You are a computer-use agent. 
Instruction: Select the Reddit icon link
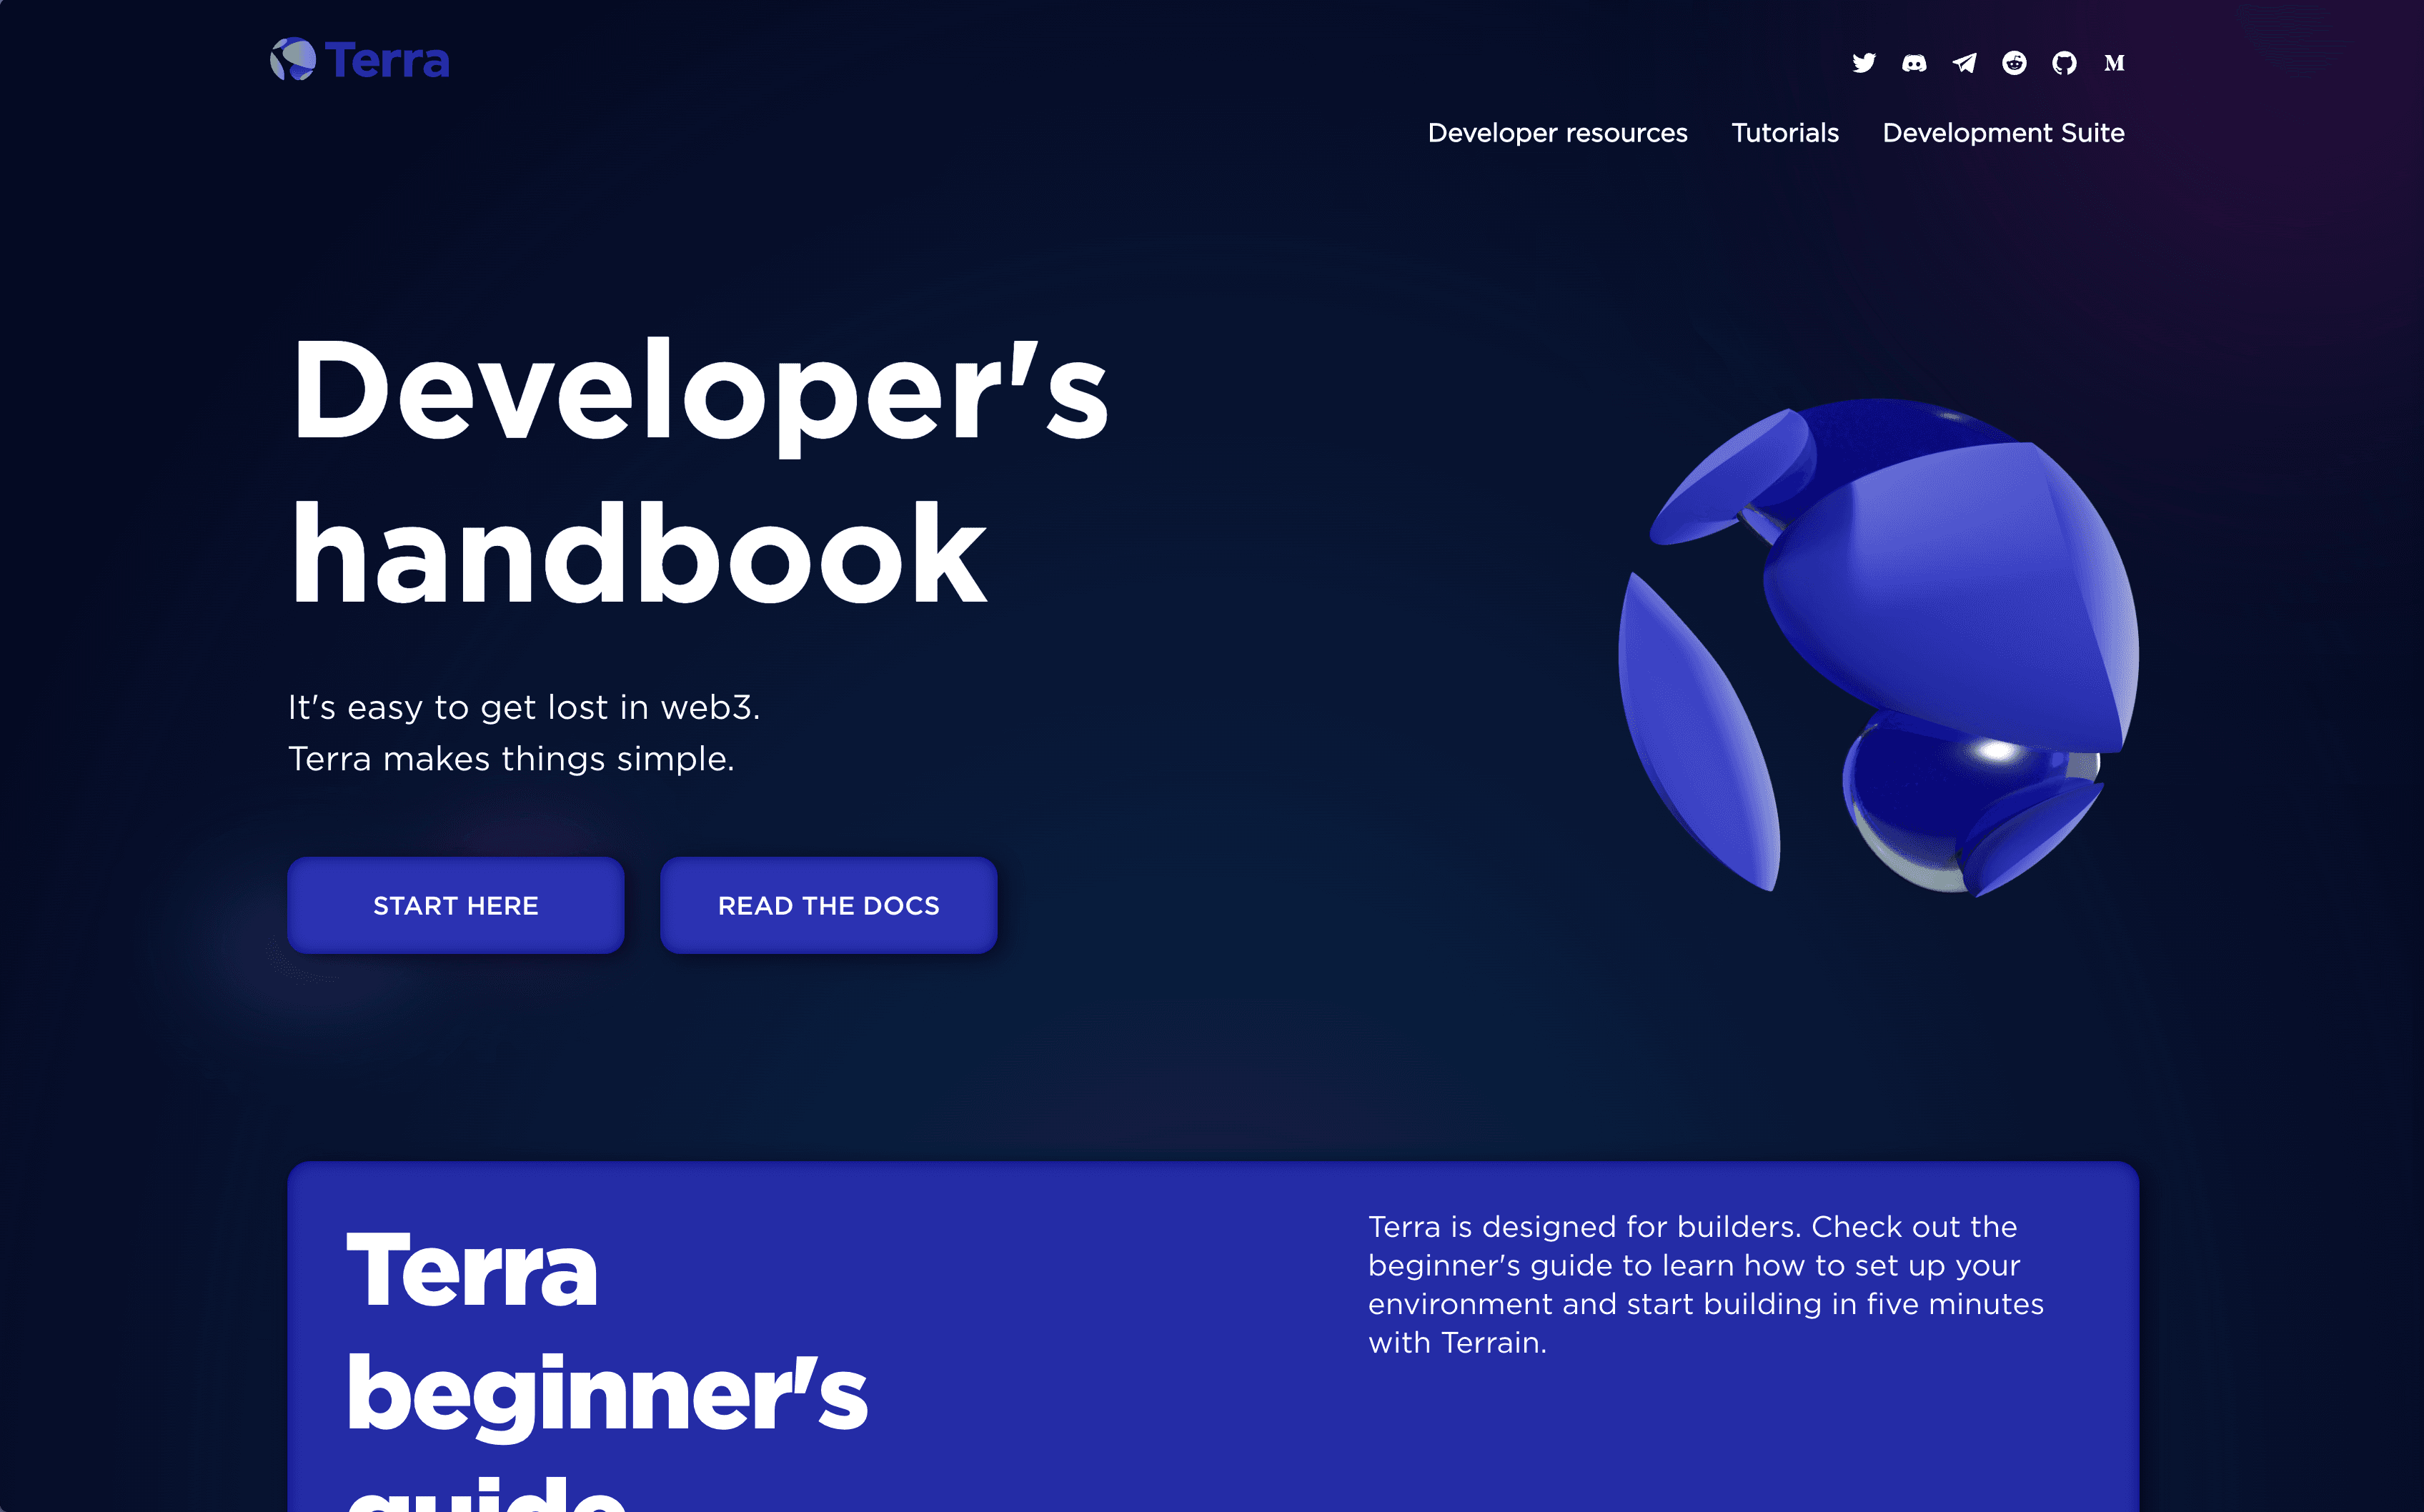click(2013, 63)
